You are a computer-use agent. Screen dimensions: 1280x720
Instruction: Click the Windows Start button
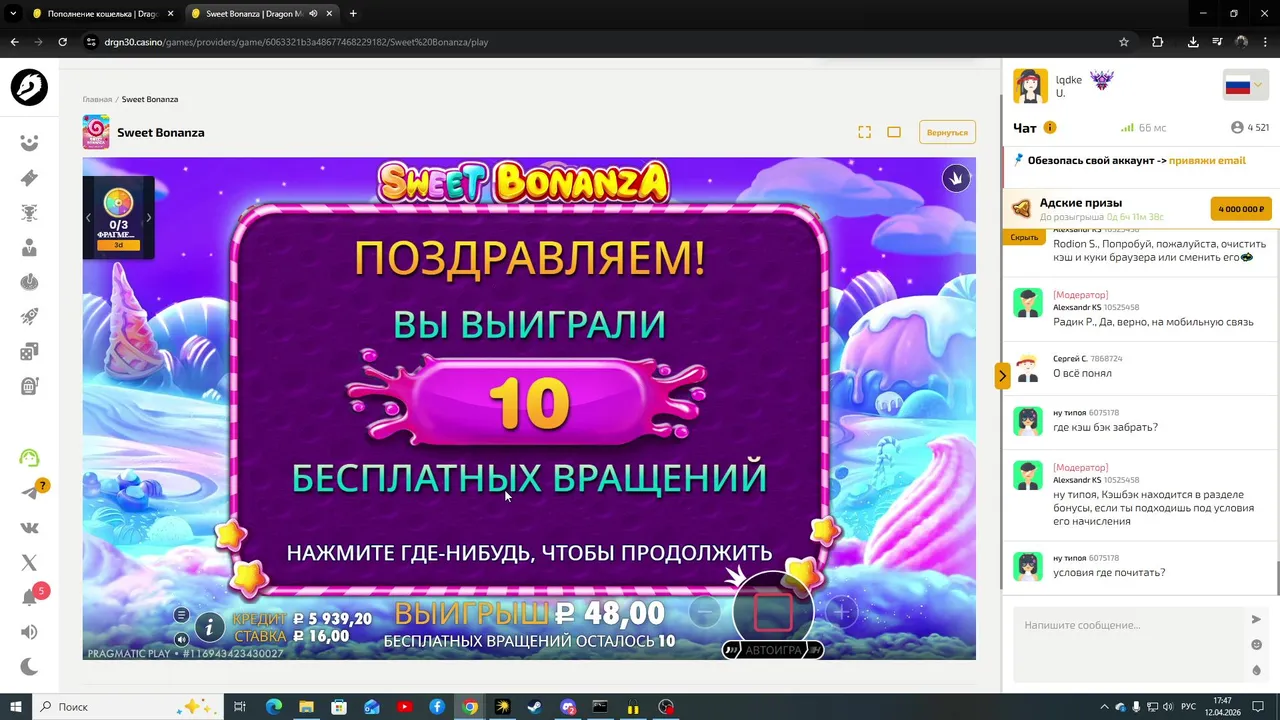point(16,707)
